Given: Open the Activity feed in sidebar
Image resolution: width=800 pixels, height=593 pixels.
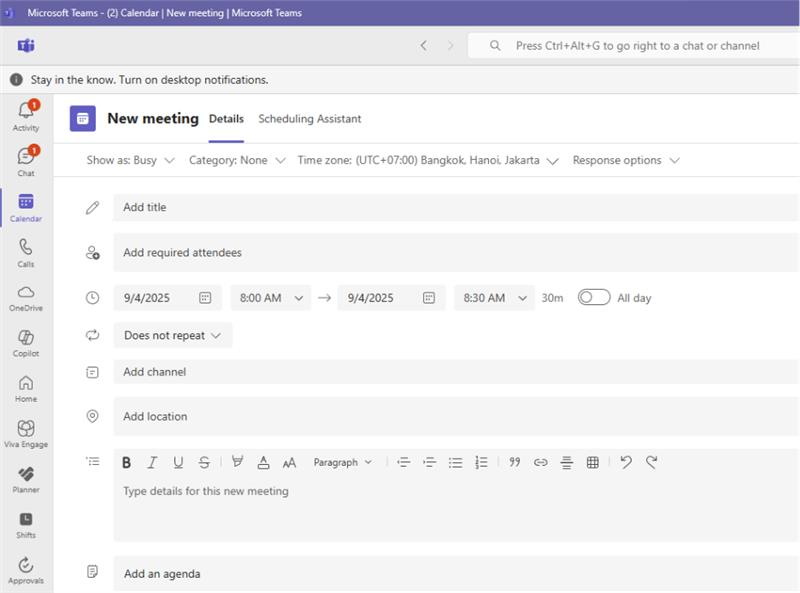Looking at the screenshot, I should pos(26,116).
